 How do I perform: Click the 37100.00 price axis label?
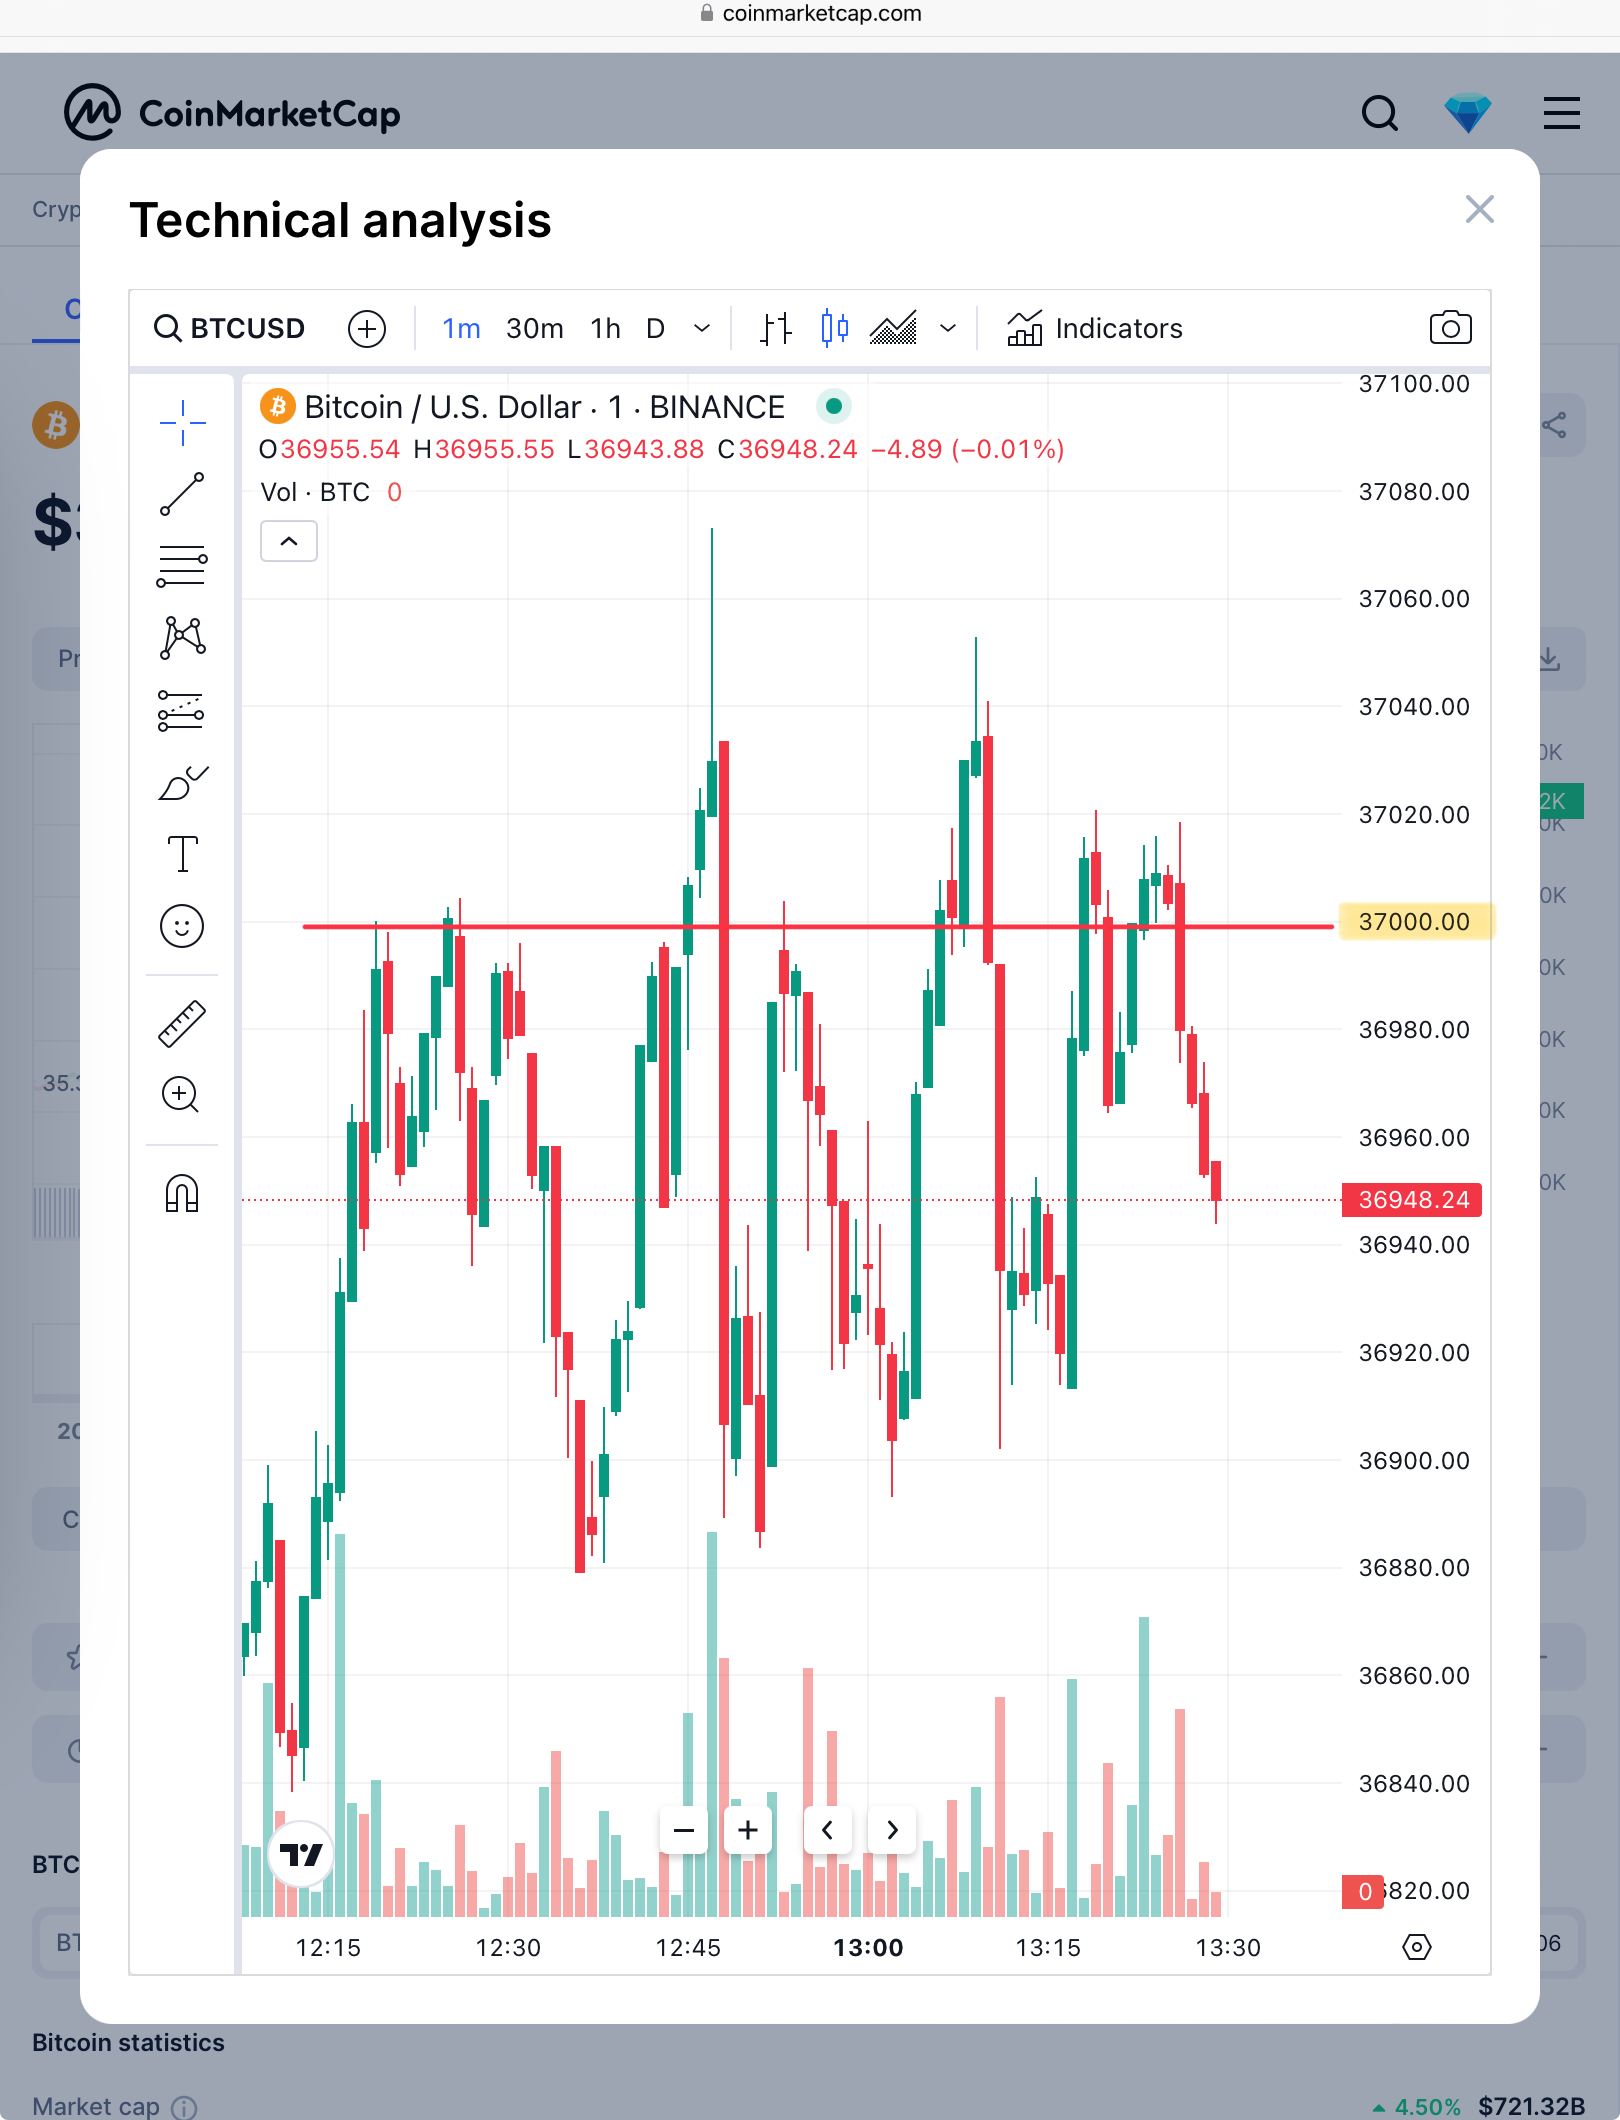pyautogui.click(x=1414, y=384)
